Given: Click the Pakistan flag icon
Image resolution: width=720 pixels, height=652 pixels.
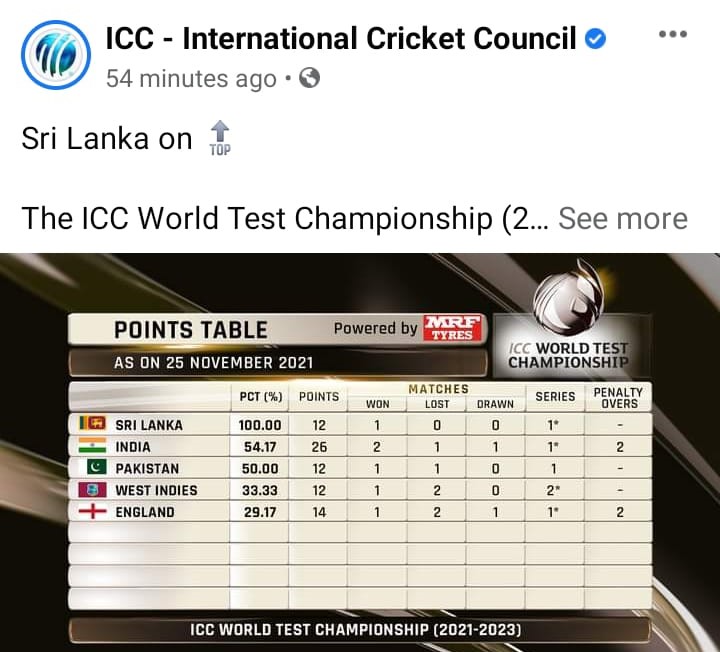Looking at the screenshot, I should point(96,467).
